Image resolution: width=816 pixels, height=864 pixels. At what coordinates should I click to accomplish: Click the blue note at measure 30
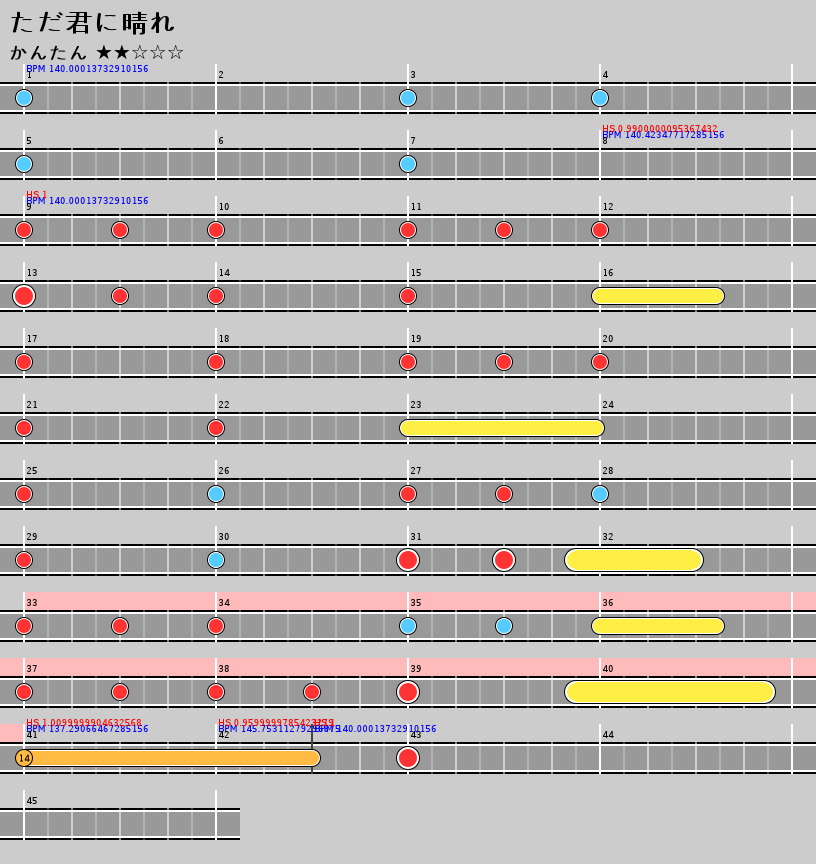point(216,560)
